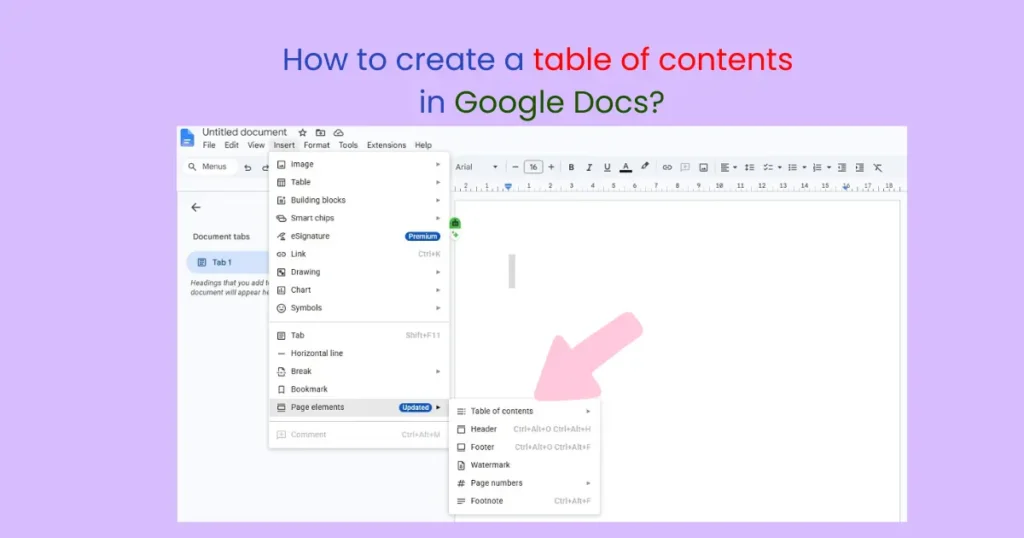The height and width of the screenshot is (538, 1024).
Task: Open the highlight color pen tool
Action: point(645,167)
